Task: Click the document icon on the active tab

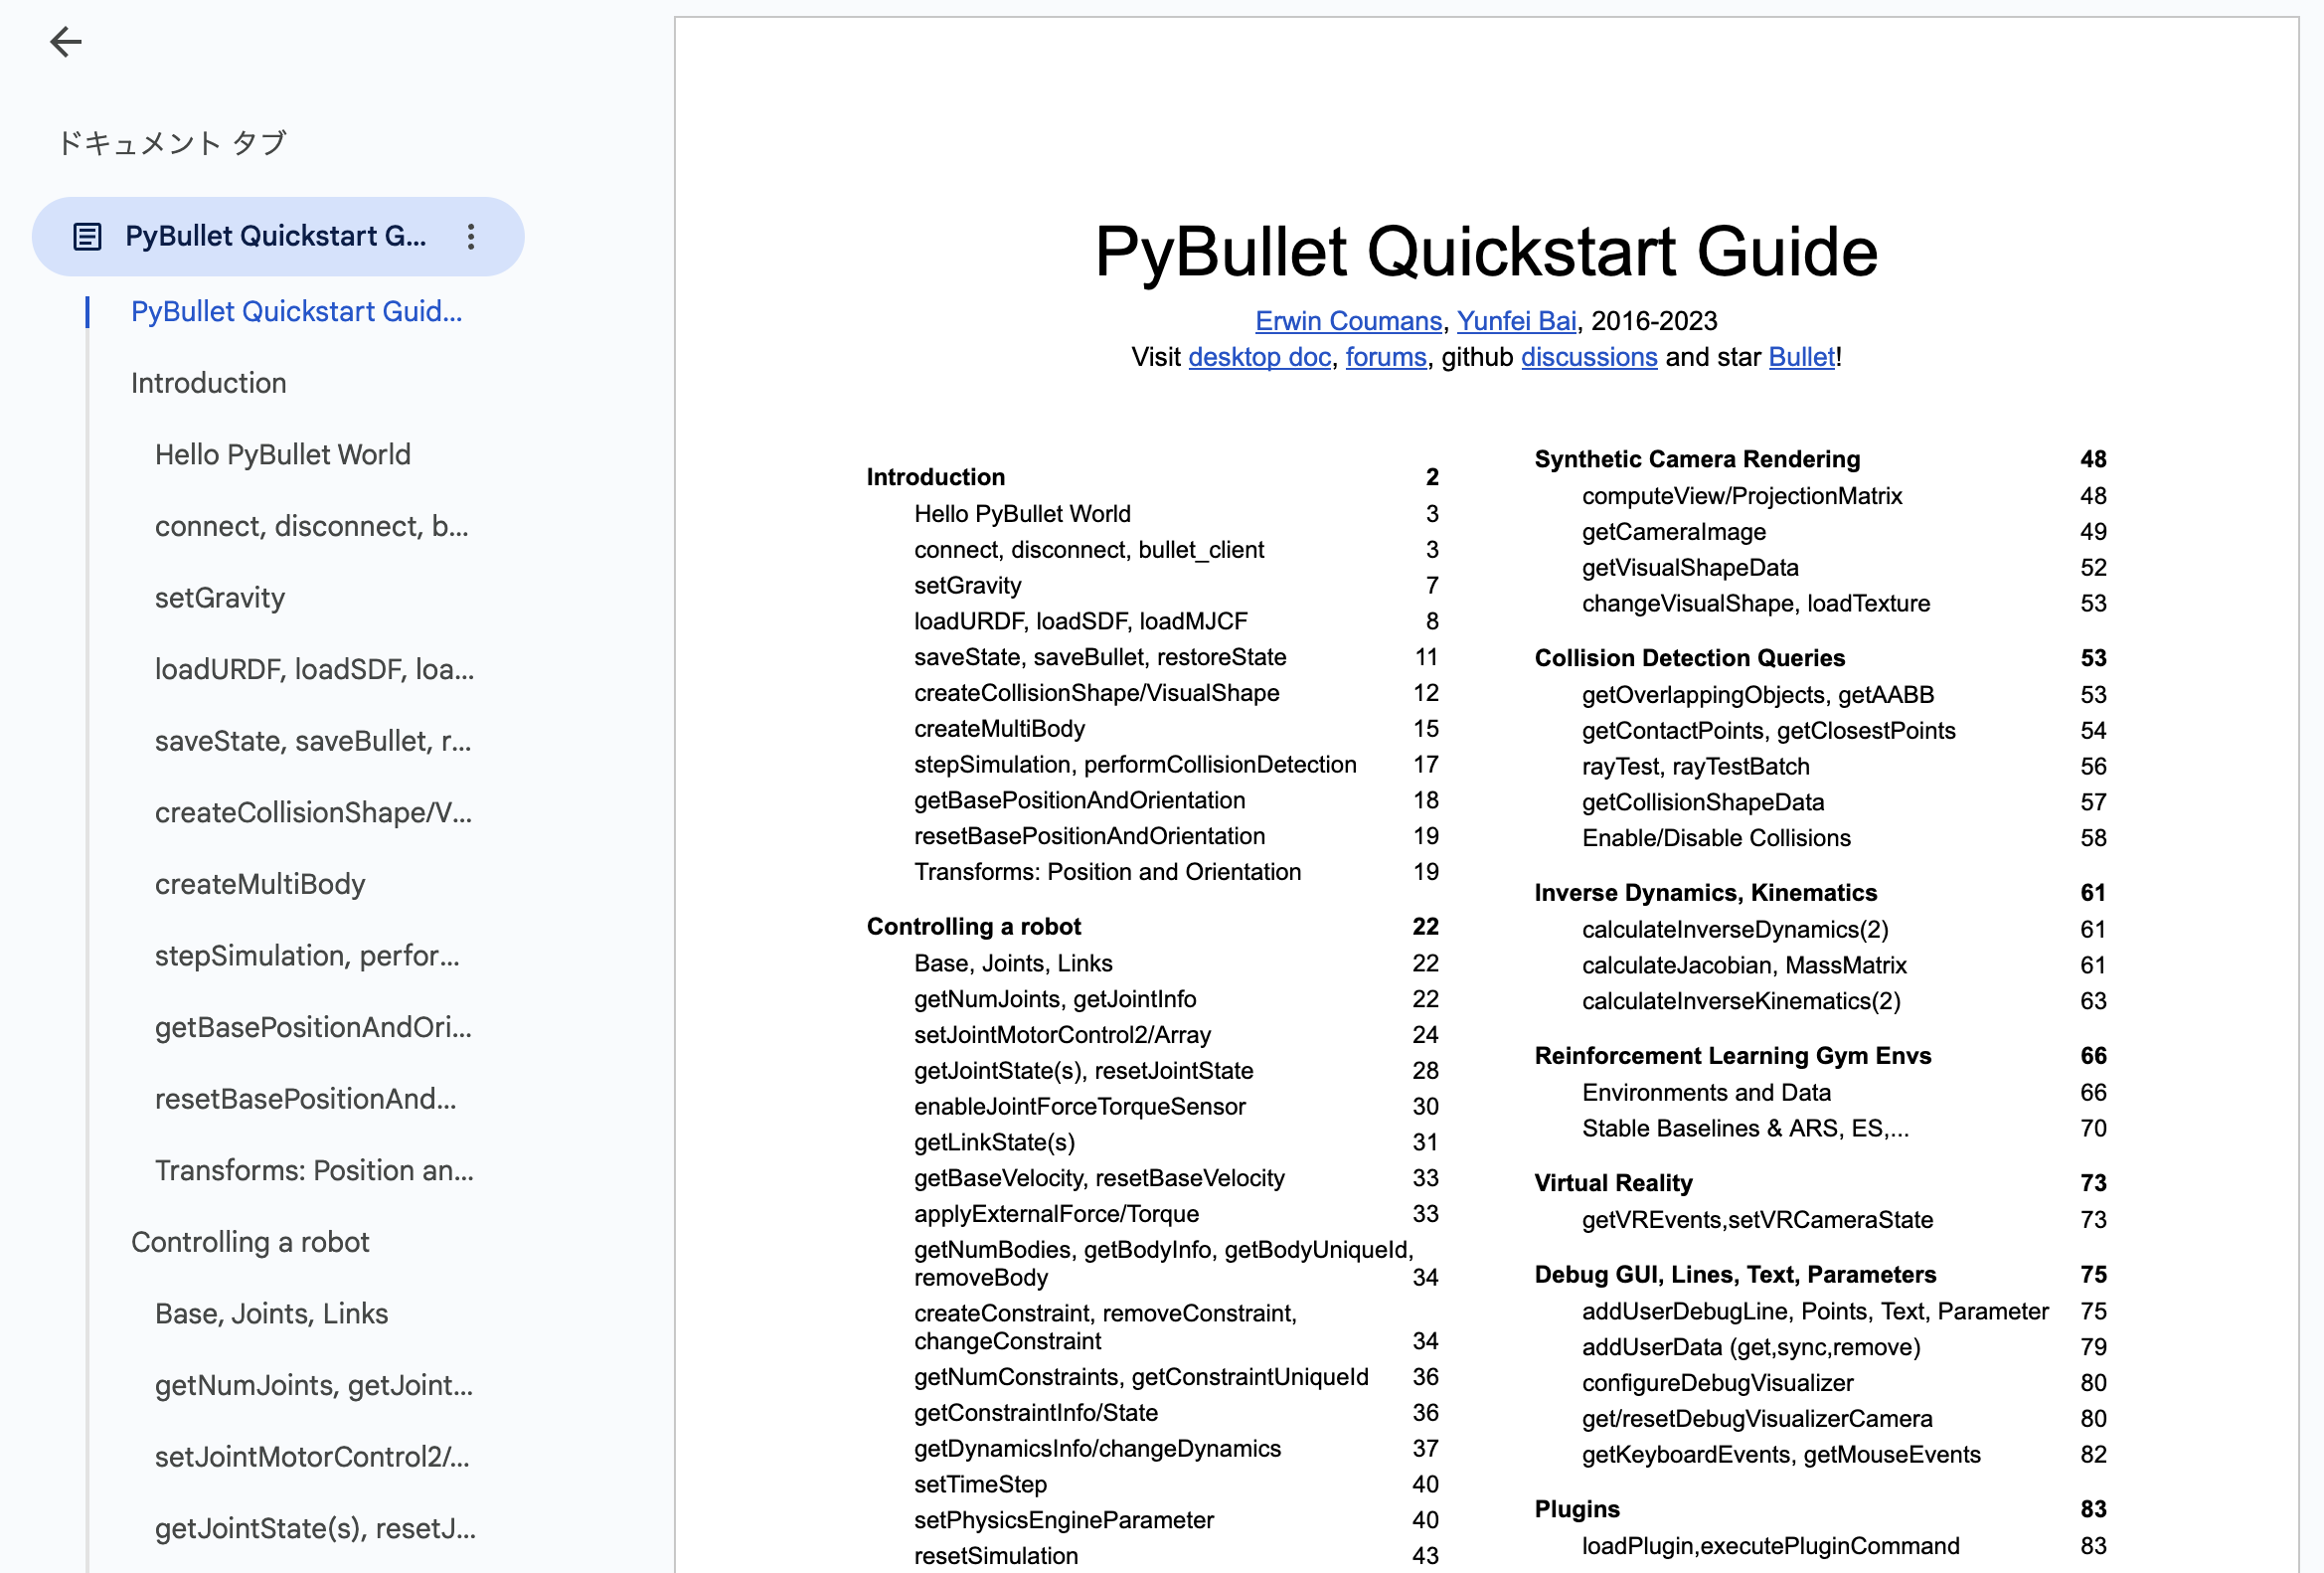Action: click(x=88, y=236)
